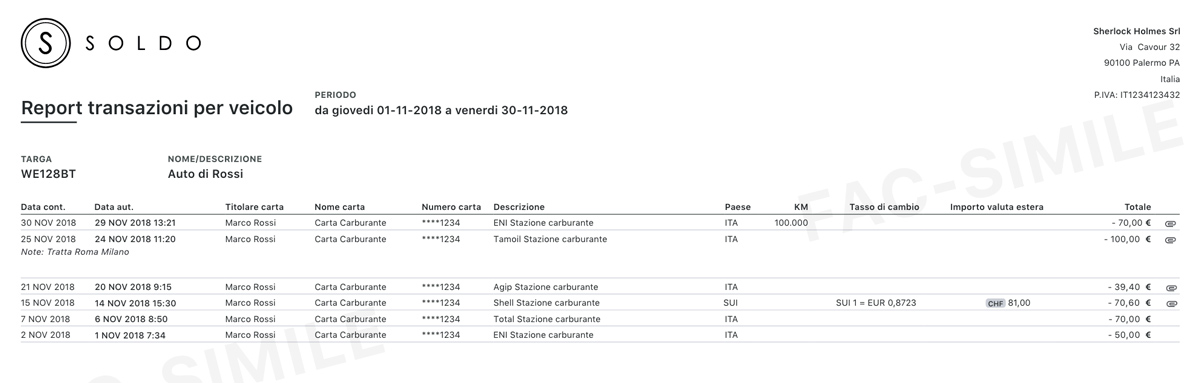Open attachment clip for Agip 39,40 € row
Screen dimensions: 1200x383
coord(1171,287)
